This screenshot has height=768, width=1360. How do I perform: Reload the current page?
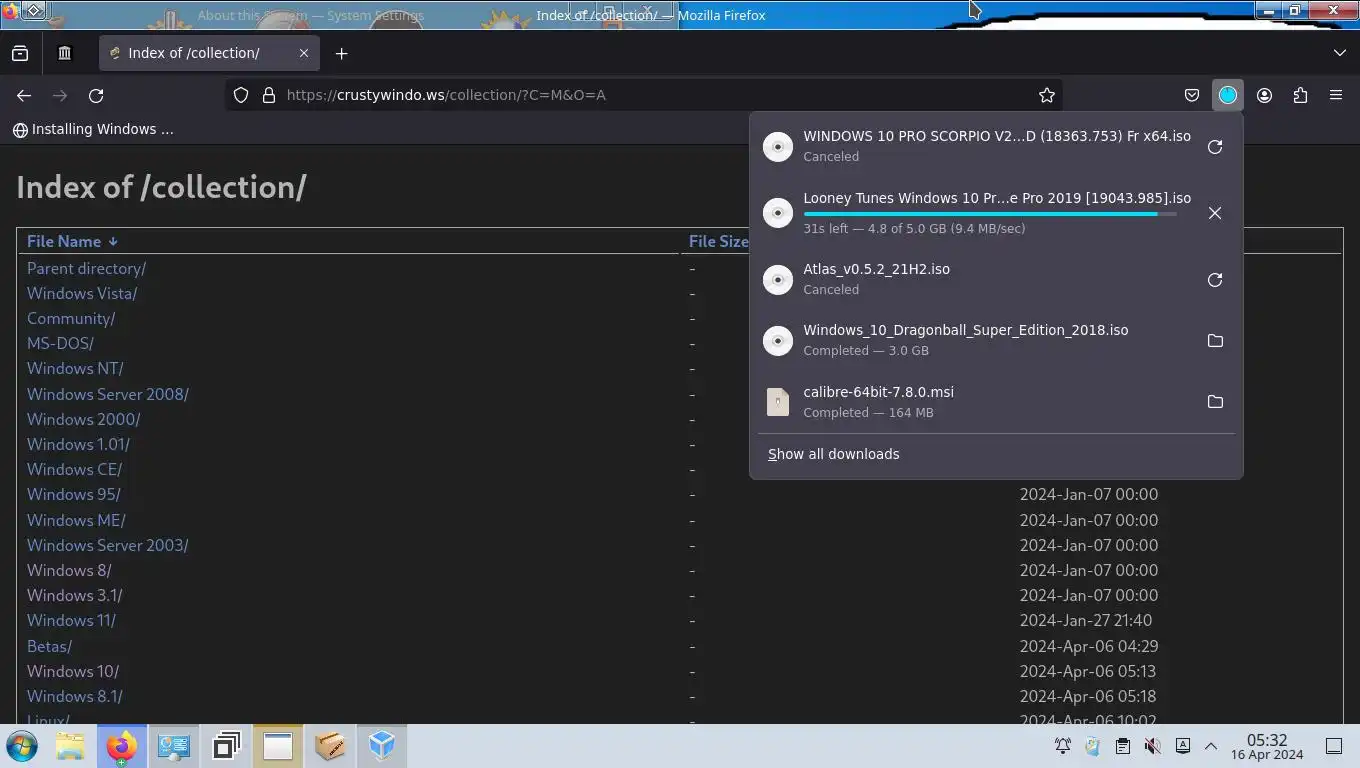pyautogui.click(x=96, y=95)
